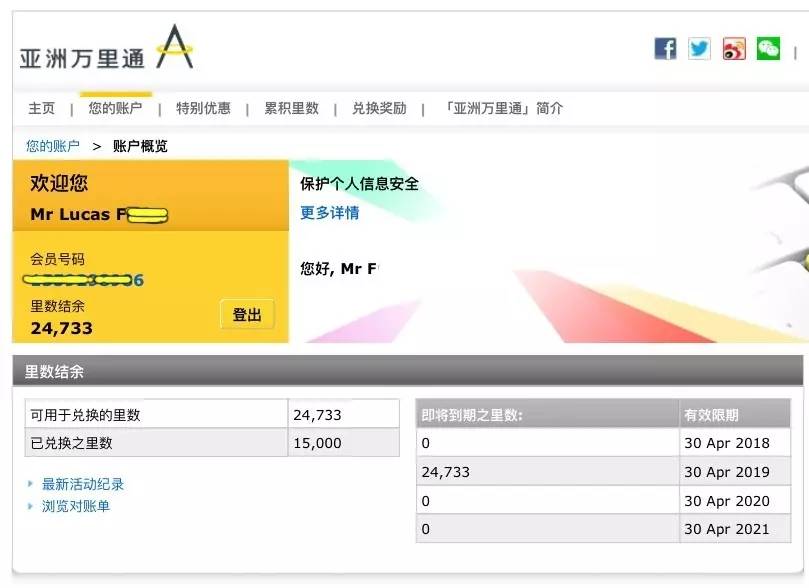Image resolution: width=809 pixels, height=588 pixels.
Task: Open the 主页 menu item
Action: [41, 108]
